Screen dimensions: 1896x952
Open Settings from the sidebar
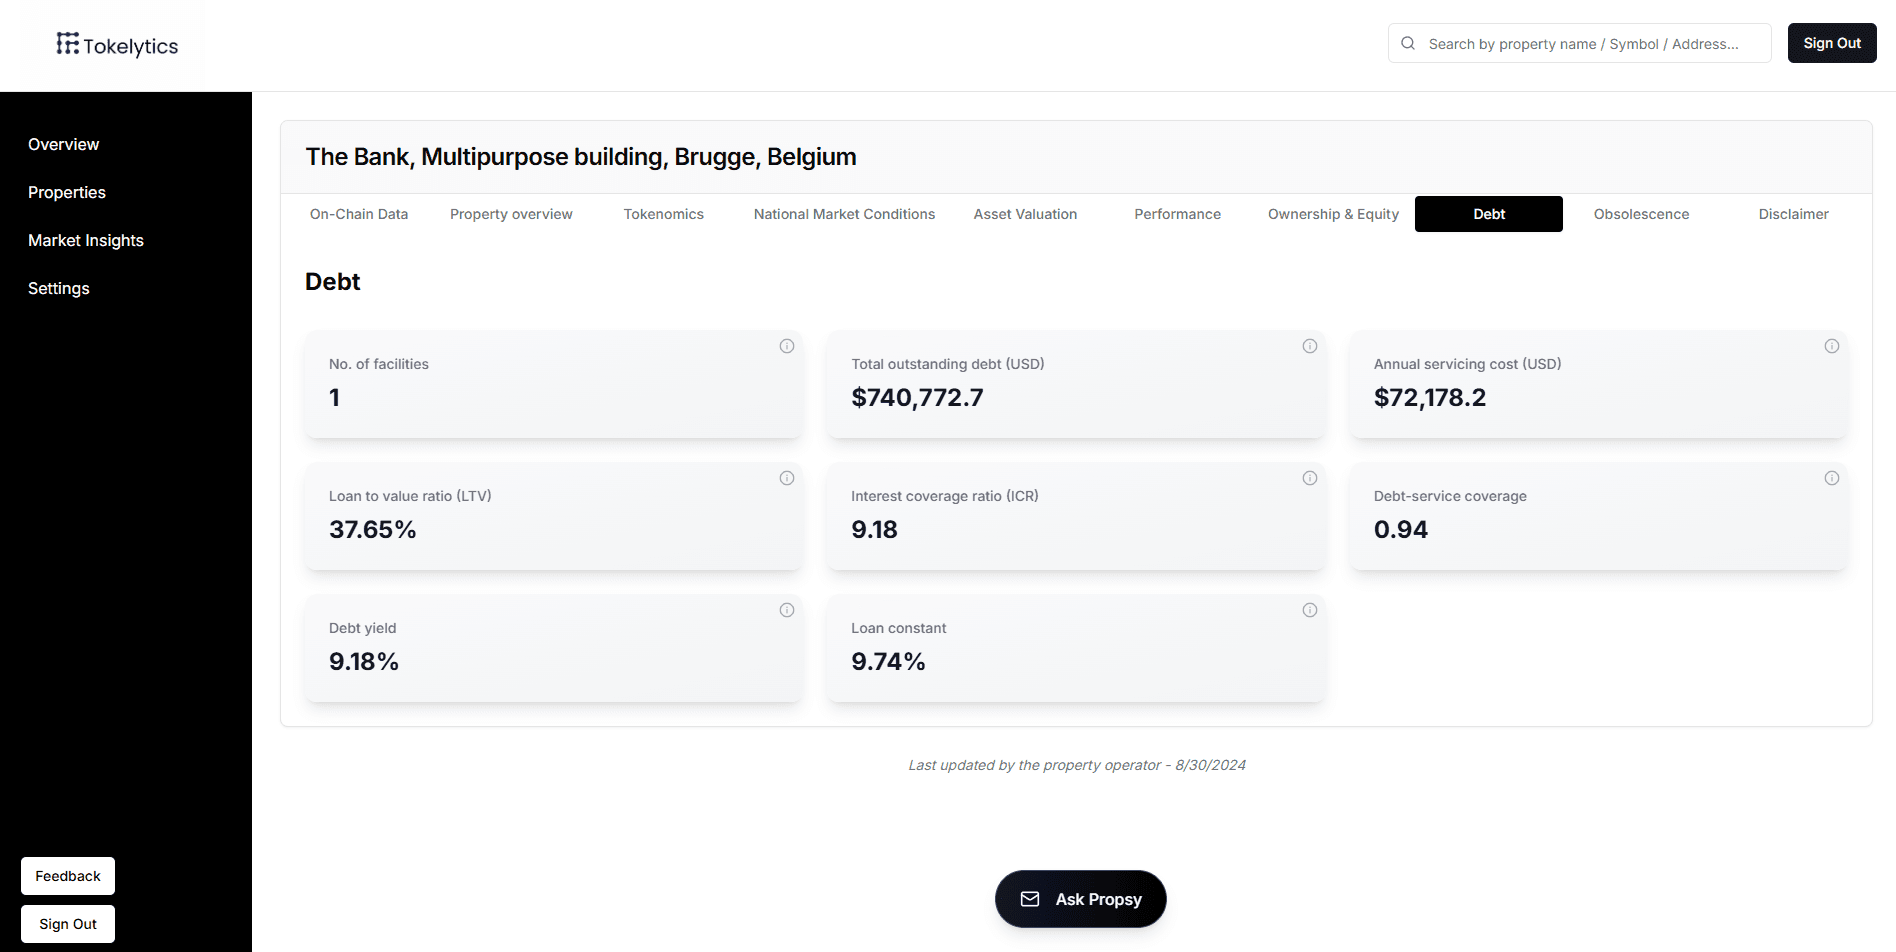[x=58, y=288]
